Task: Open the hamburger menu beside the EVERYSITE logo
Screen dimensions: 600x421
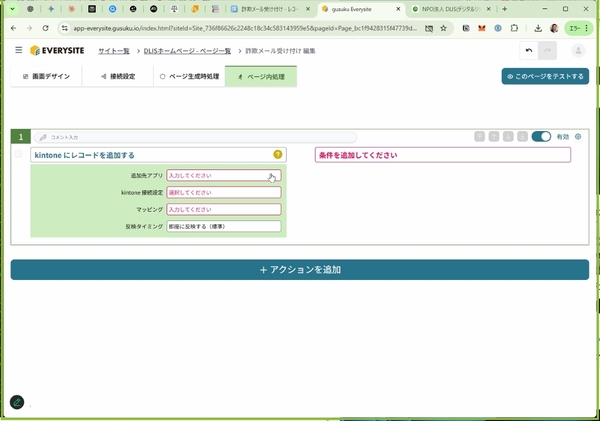Action: point(18,50)
